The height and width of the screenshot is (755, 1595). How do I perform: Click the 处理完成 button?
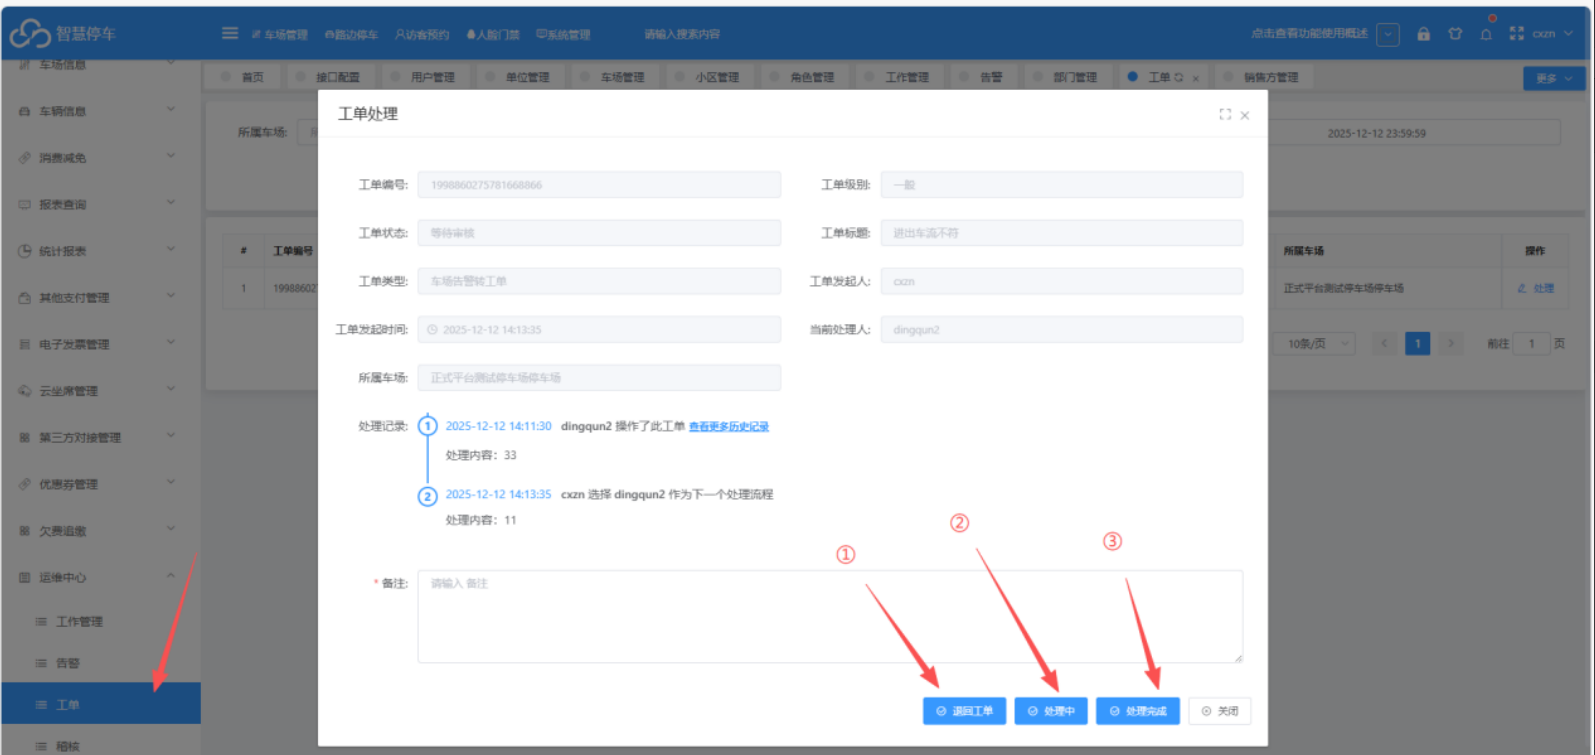click(1138, 711)
